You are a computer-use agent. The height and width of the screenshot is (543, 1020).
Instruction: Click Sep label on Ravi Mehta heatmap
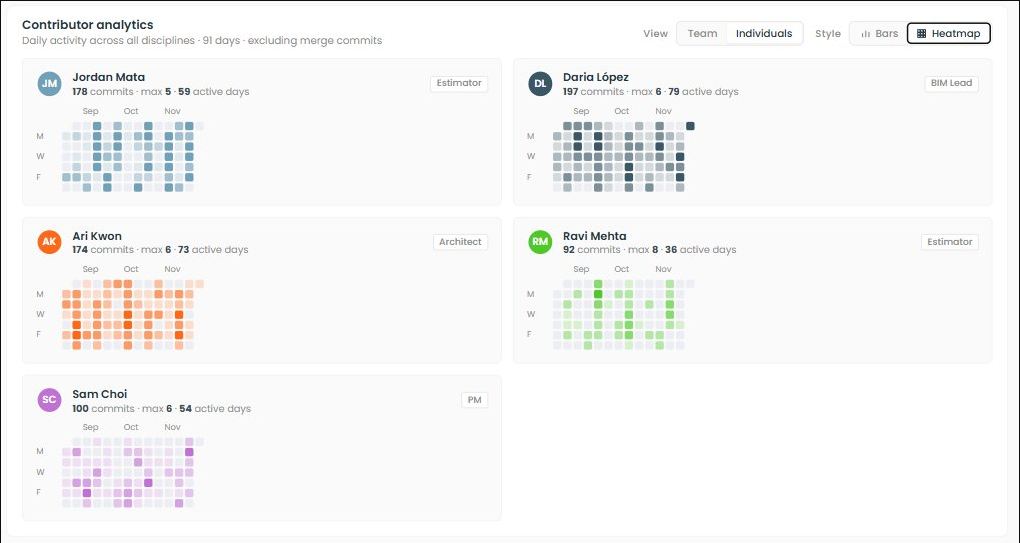[581, 269]
